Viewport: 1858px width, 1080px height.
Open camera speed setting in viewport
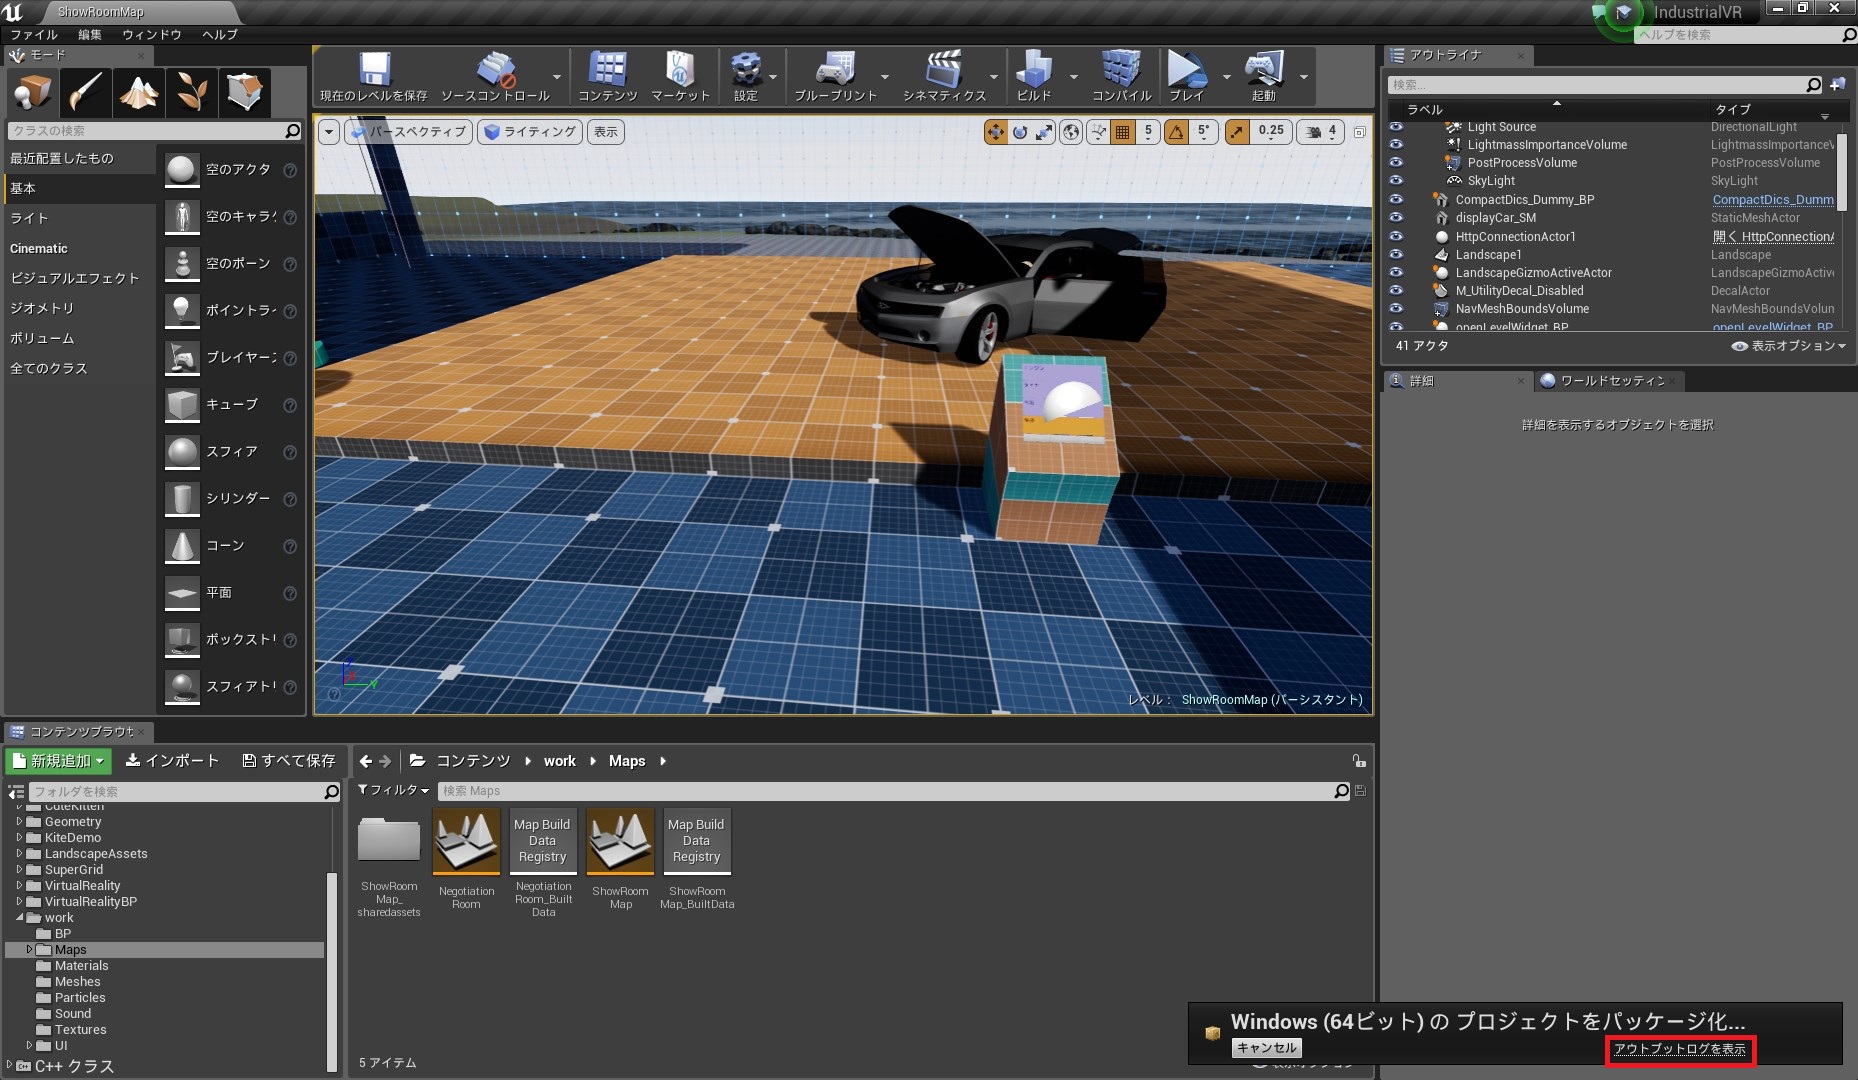(1321, 132)
